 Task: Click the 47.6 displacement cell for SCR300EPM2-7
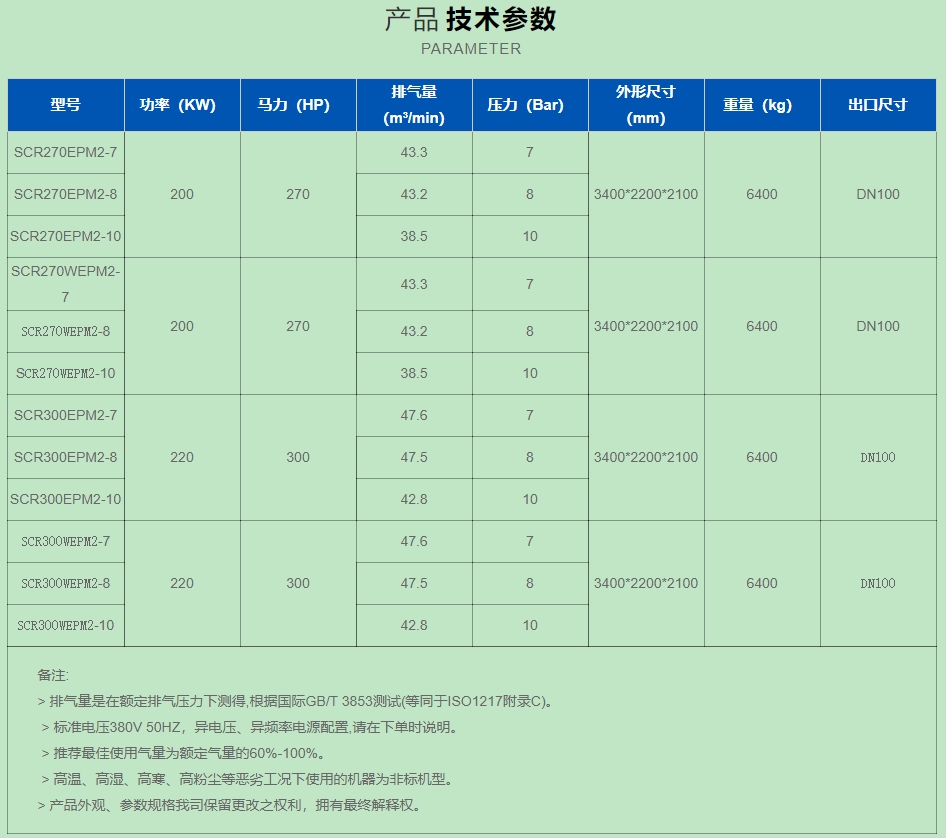[414, 415]
